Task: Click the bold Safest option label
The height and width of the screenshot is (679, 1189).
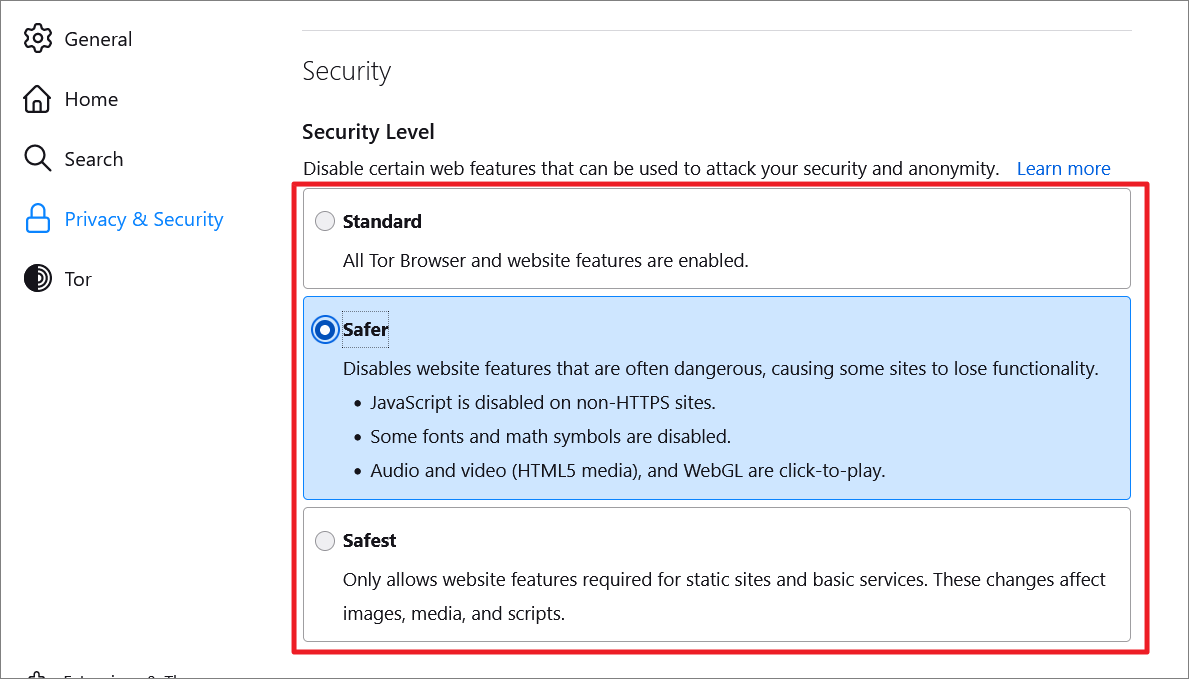Action: (x=369, y=540)
